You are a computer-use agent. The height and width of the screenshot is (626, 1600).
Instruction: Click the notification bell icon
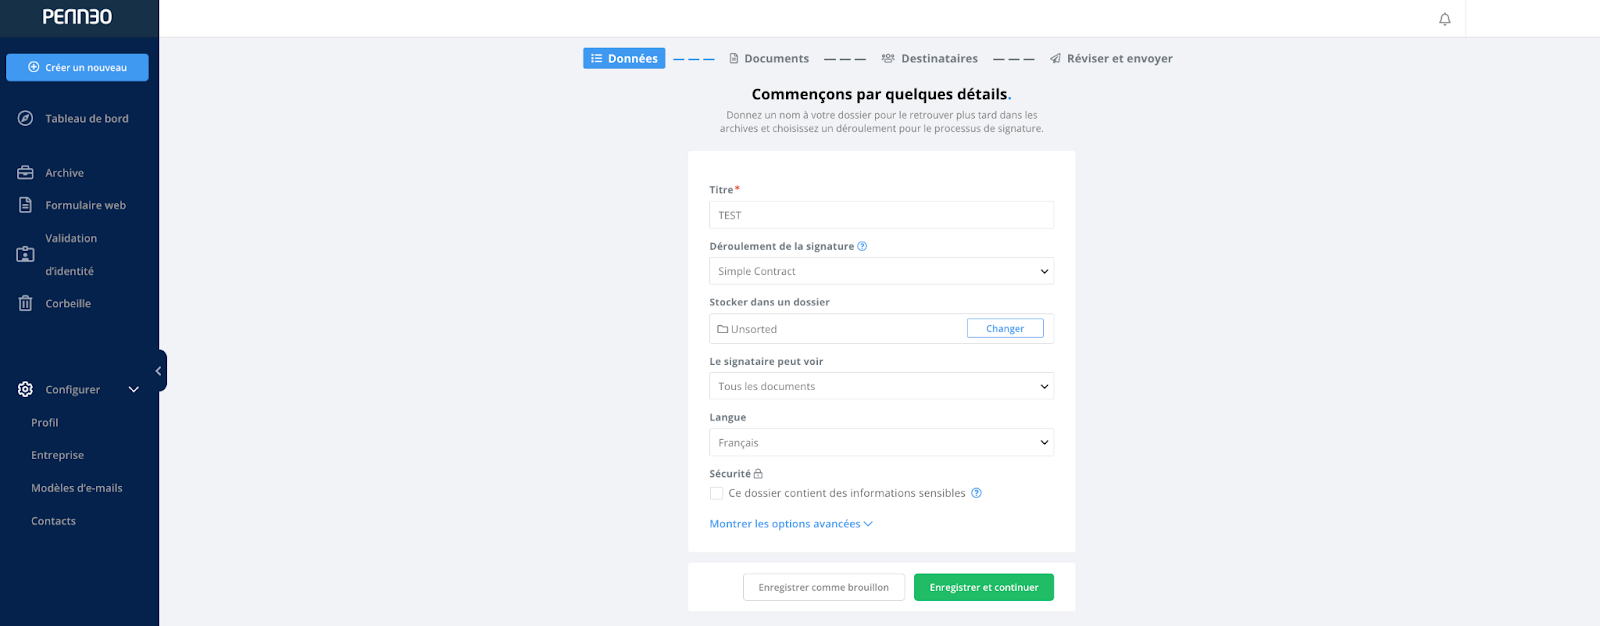pyautogui.click(x=1444, y=19)
